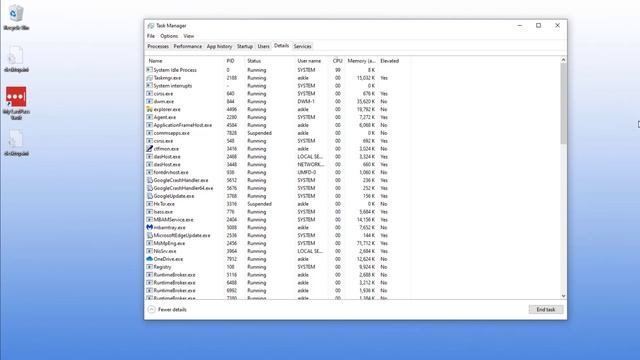Click the fontdrvhost.exe process icon
Image resolution: width=640 pixels, height=360 pixels.
(149, 172)
